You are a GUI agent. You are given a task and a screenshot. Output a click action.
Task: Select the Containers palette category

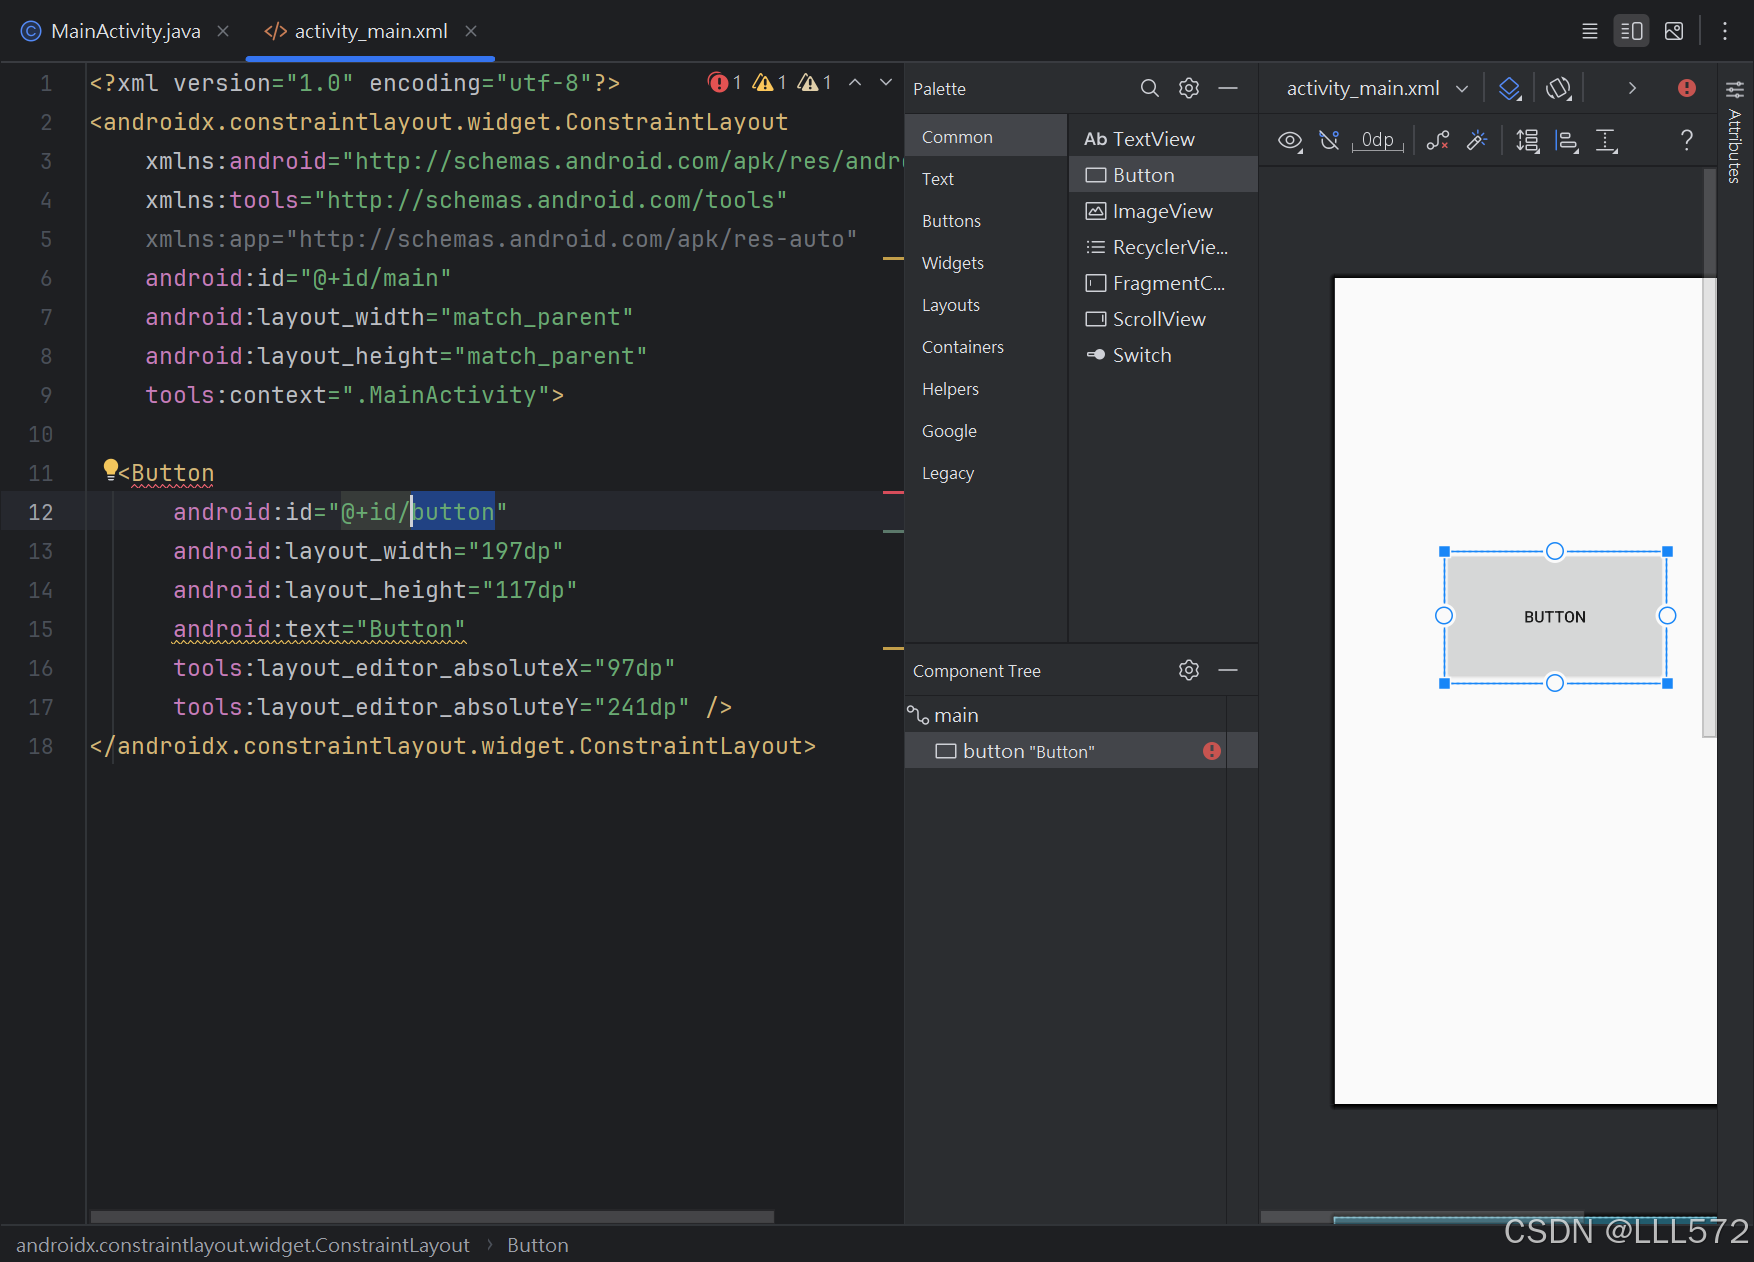tap(986, 347)
